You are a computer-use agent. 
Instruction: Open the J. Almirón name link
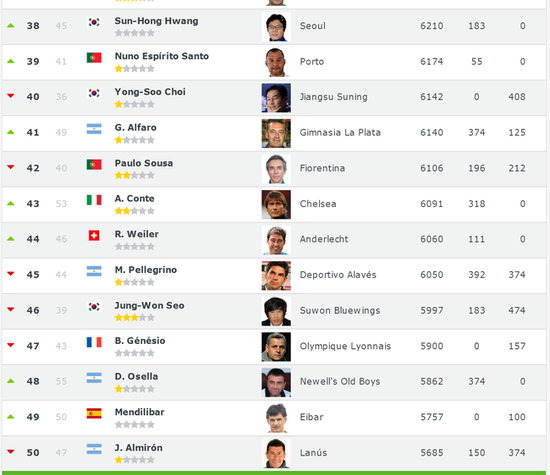coord(139,448)
